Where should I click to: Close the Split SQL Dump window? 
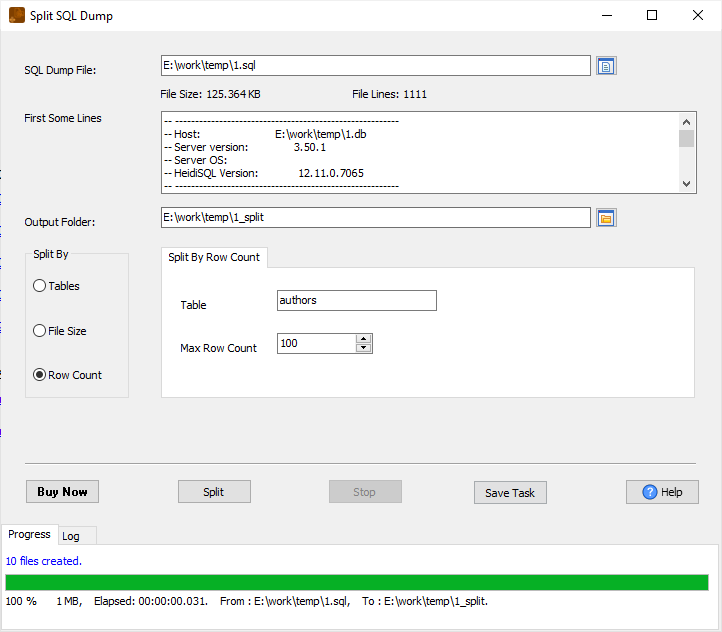(x=698, y=15)
